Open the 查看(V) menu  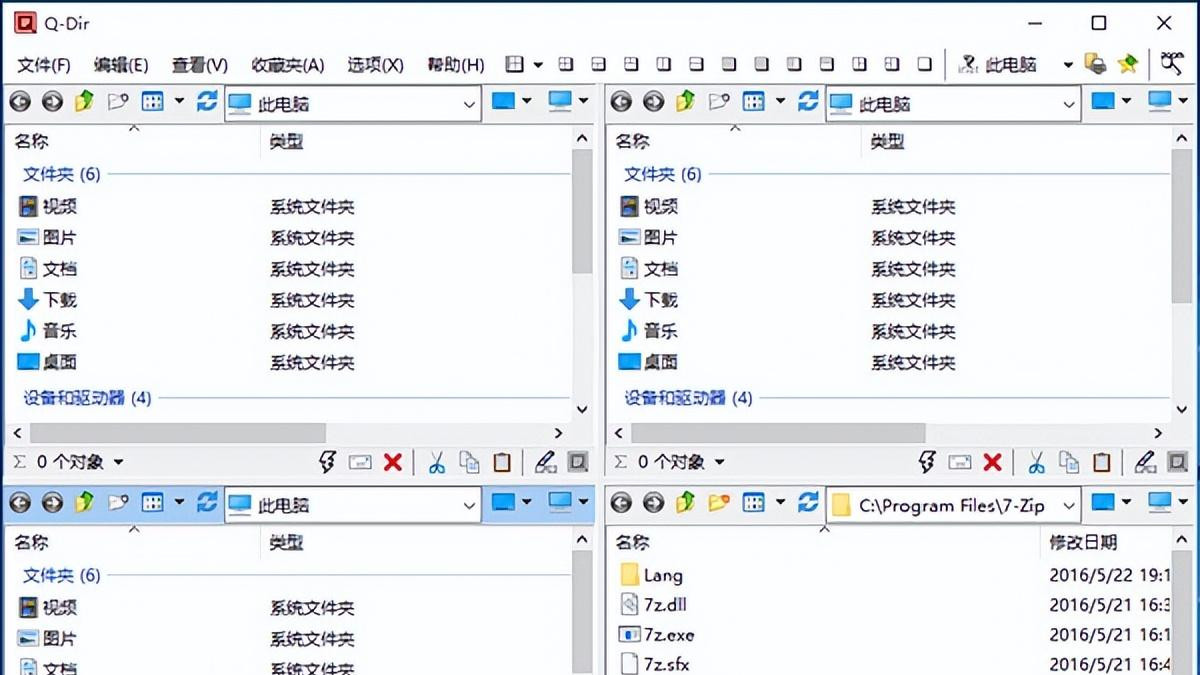[x=198, y=64]
